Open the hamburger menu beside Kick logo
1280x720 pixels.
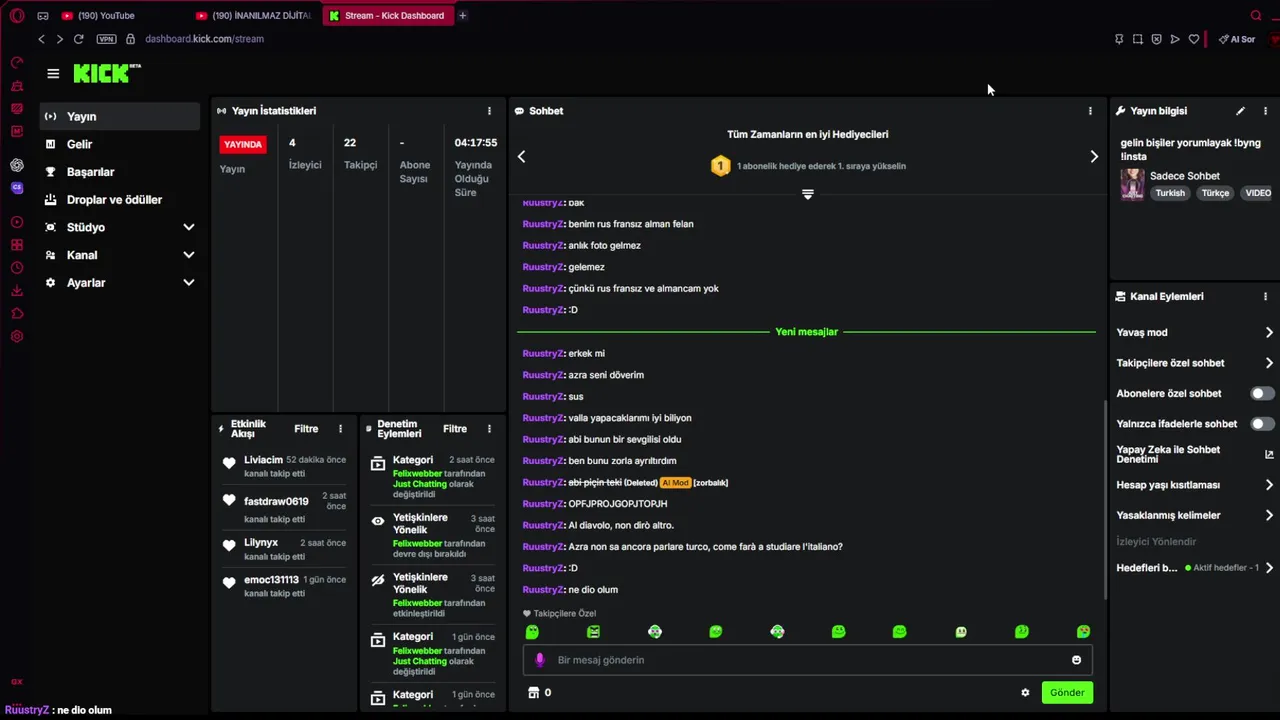coord(53,74)
